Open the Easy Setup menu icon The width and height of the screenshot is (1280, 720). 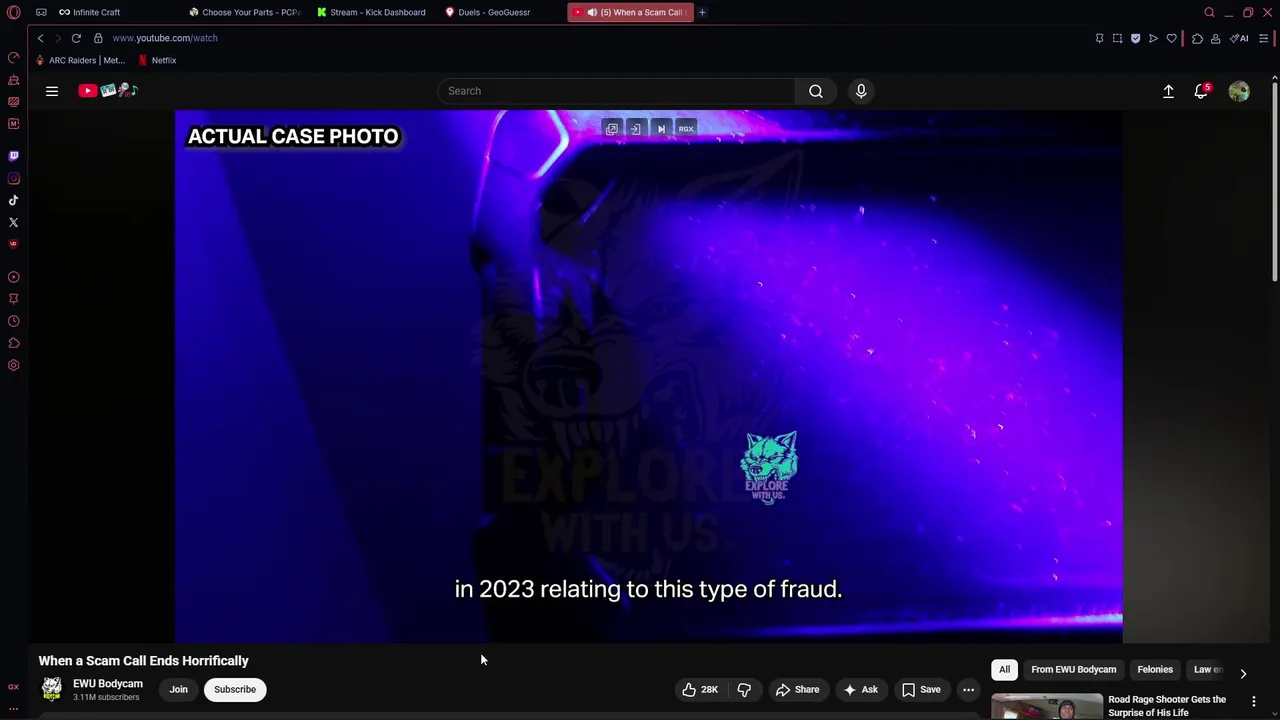click(1264, 38)
